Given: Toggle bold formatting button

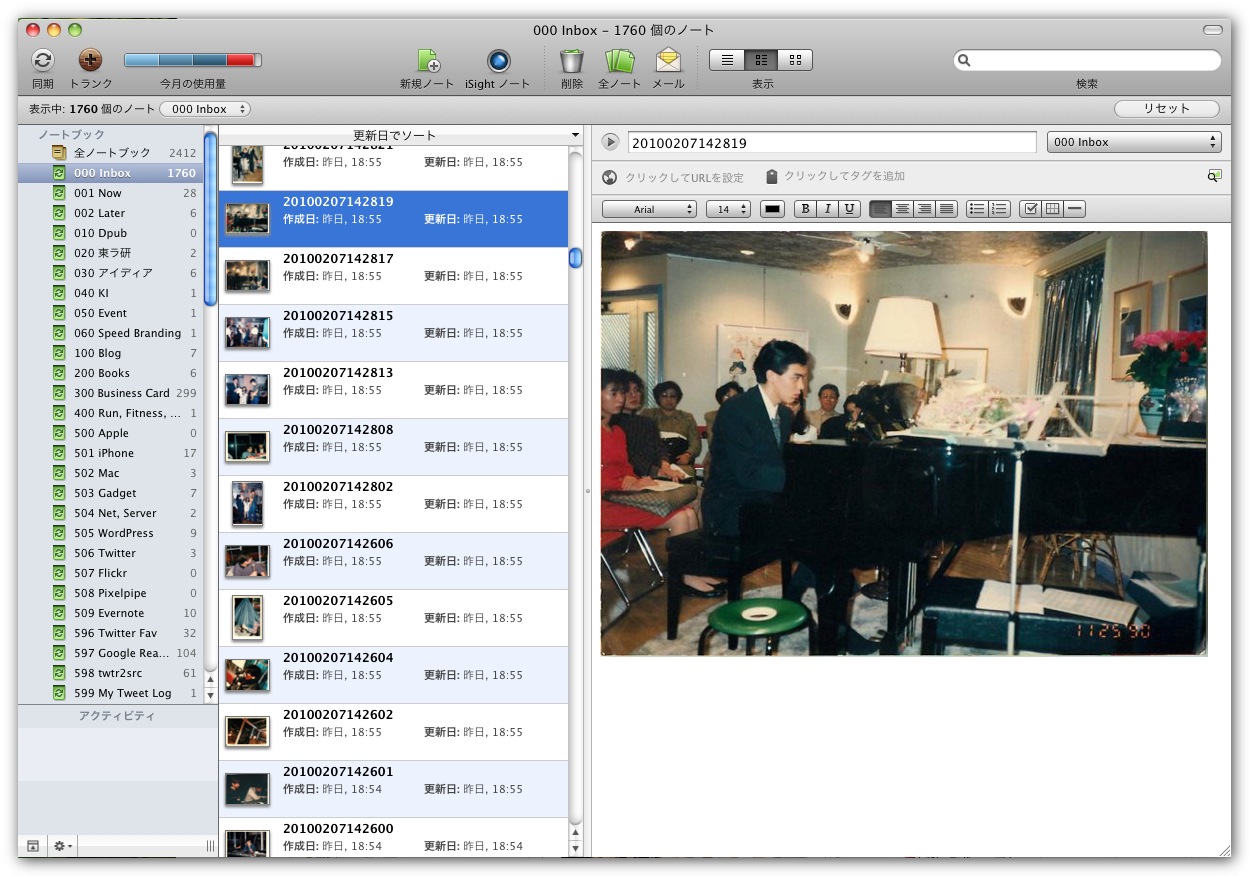Looking at the screenshot, I should 805,209.
